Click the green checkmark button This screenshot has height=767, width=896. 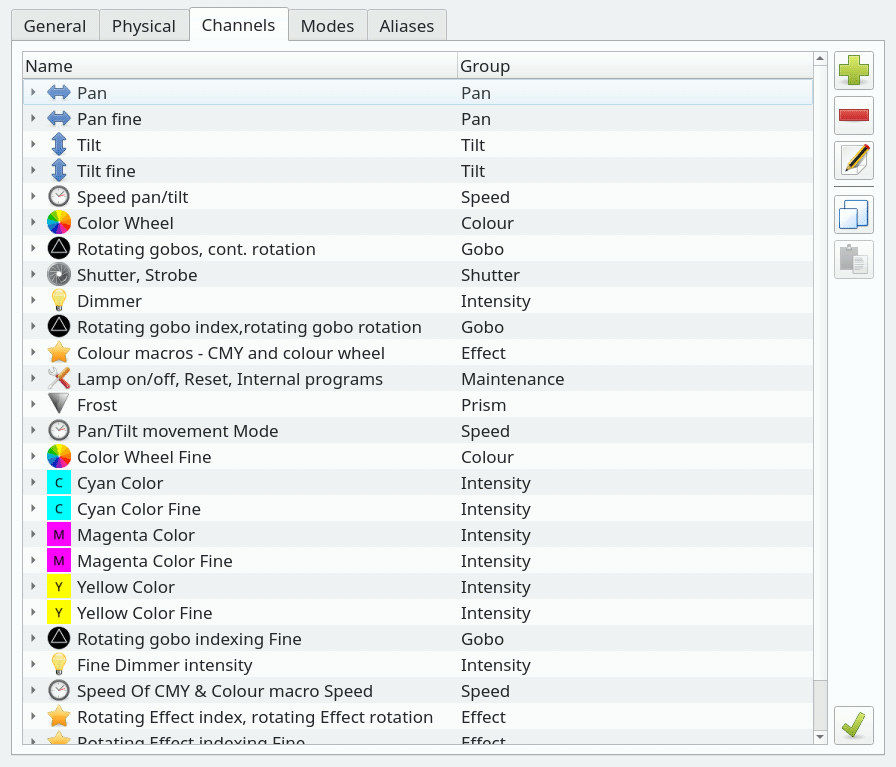[854, 725]
